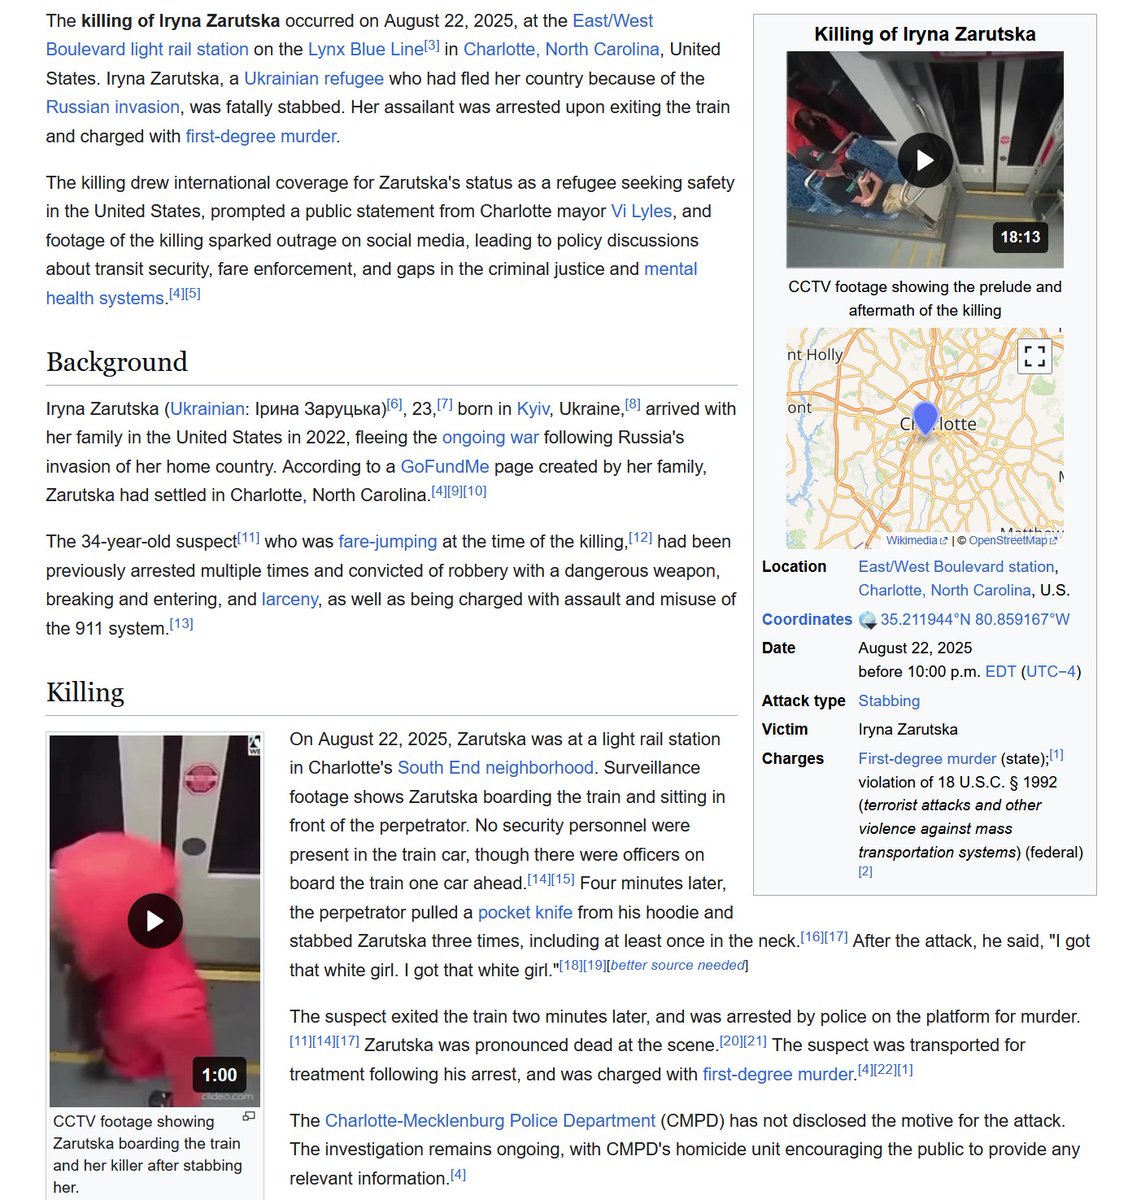Open the Stabbing attack type link
Viewport: 1141px width, 1200px height.
coord(889,700)
